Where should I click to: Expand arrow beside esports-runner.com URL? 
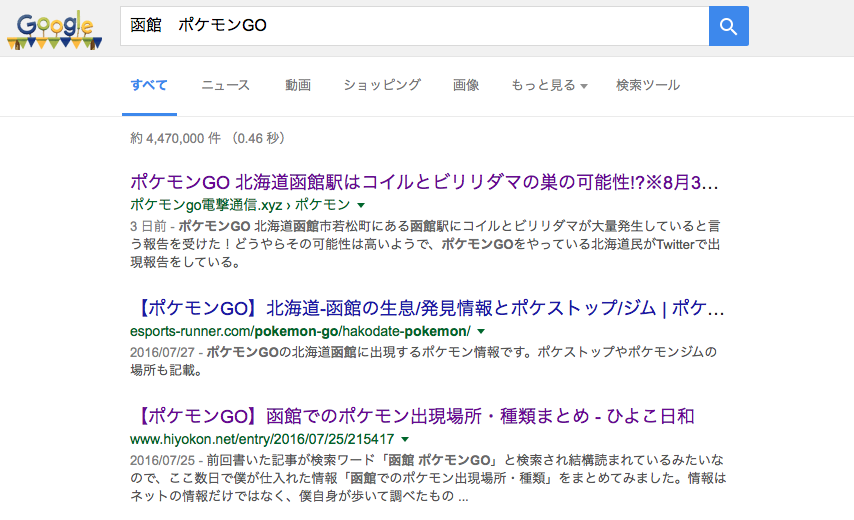(481, 331)
